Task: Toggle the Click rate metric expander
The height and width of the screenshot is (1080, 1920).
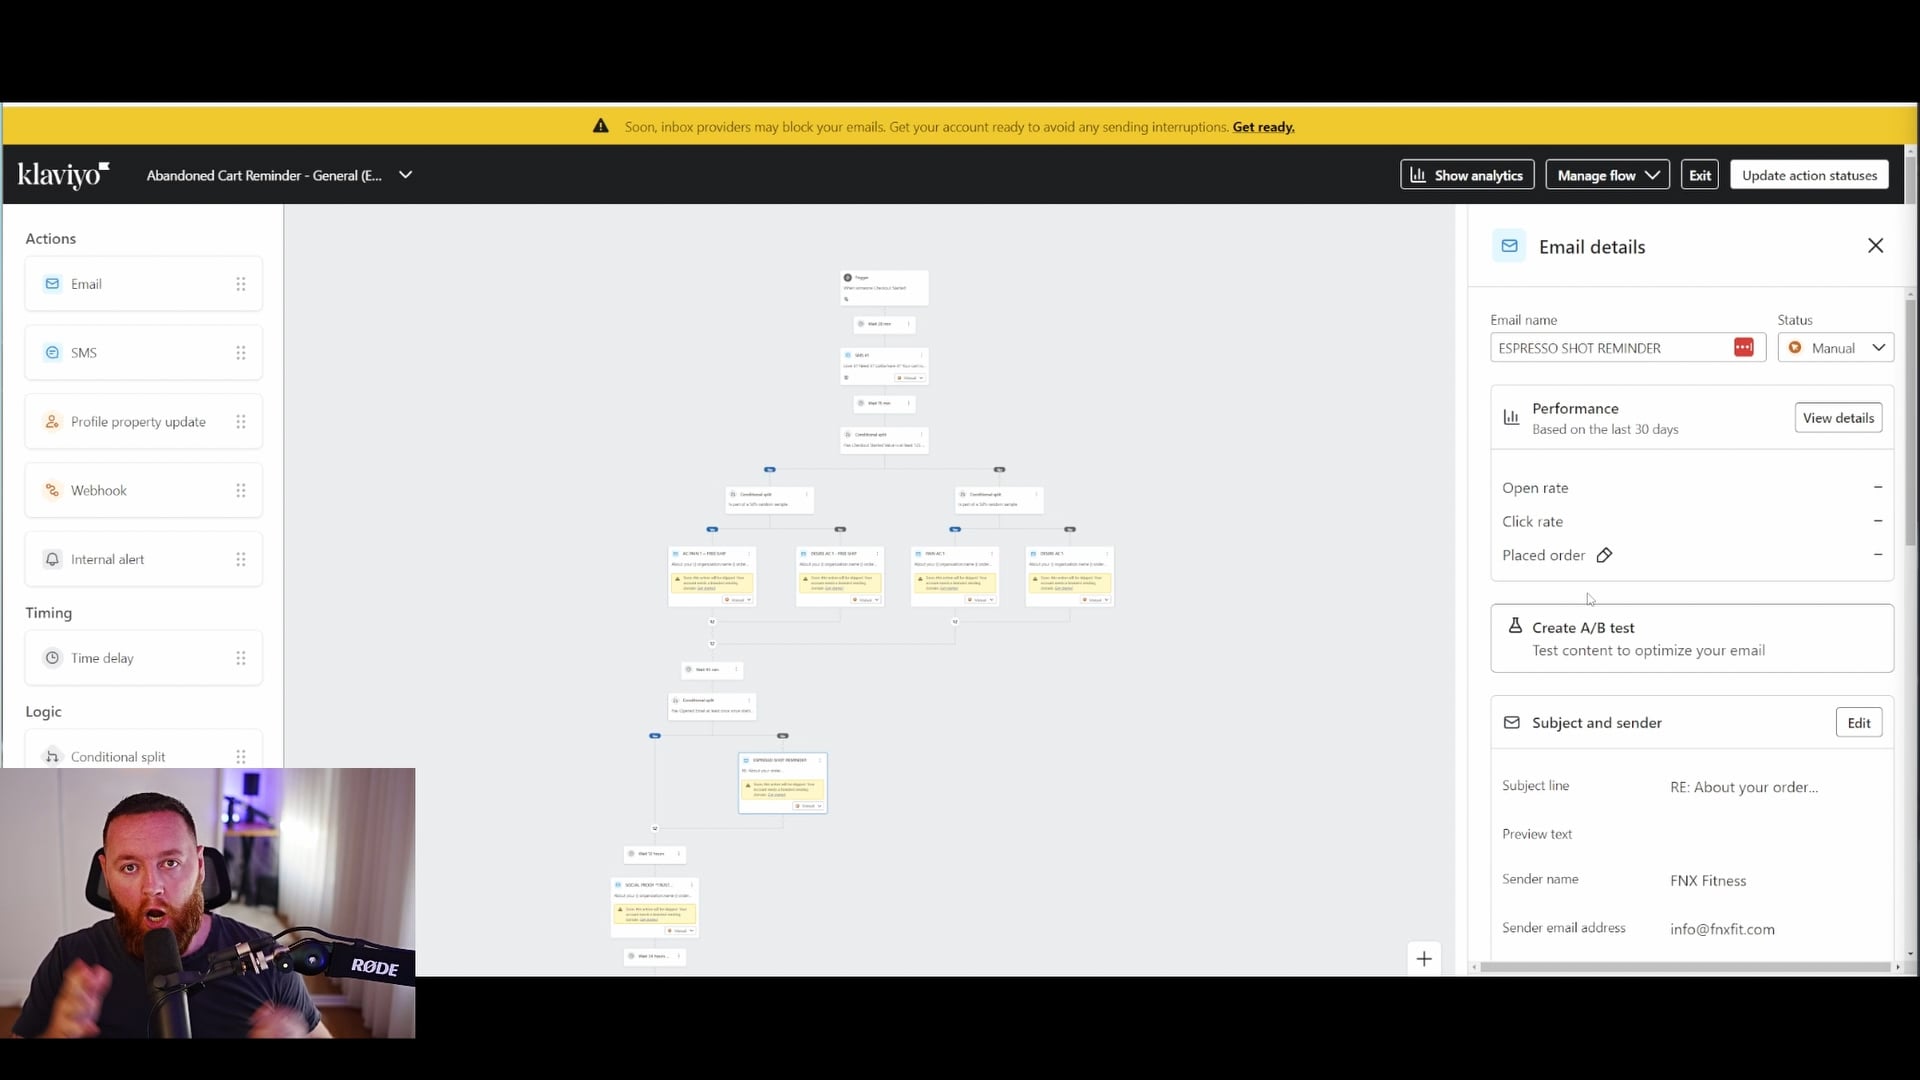Action: (1878, 521)
